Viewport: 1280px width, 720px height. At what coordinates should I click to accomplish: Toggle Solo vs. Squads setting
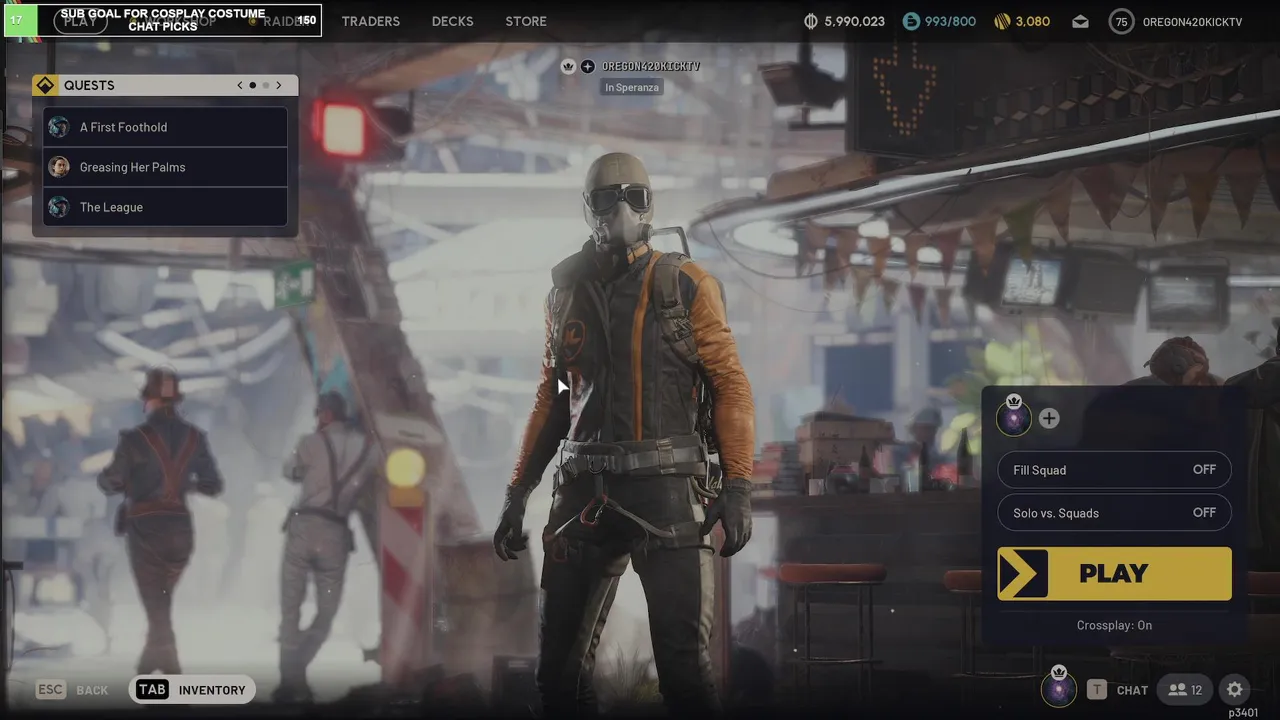click(x=1114, y=513)
